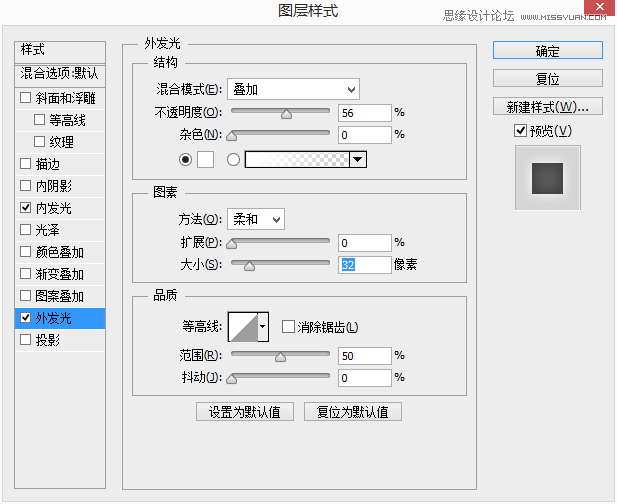Enable the 图案叠加 style checkbox
The width and height of the screenshot is (617, 504).
26,296
